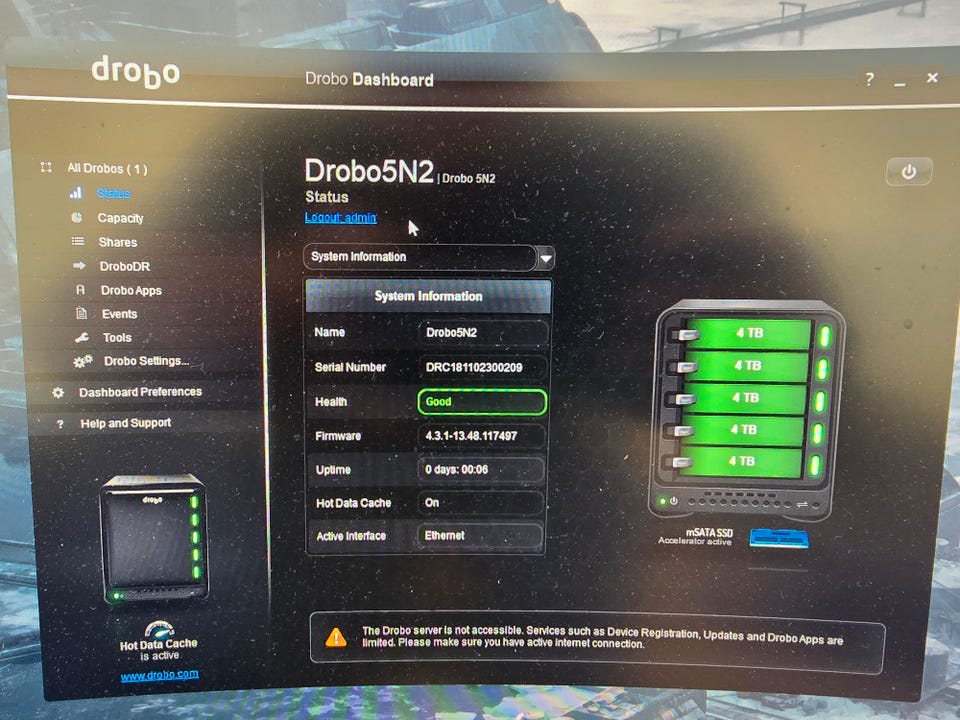Click the Status bar-chart icon in sidebar

pos(76,193)
